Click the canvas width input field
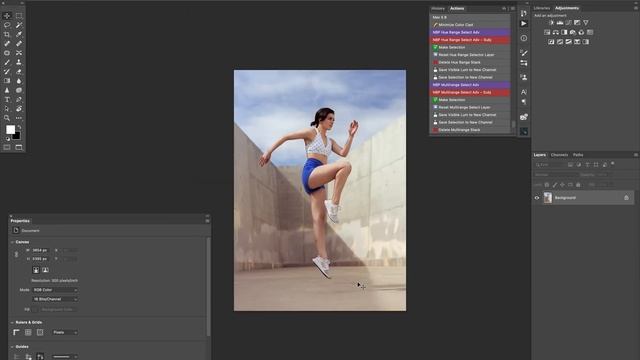The image size is (640, 360). coord(40,250)
